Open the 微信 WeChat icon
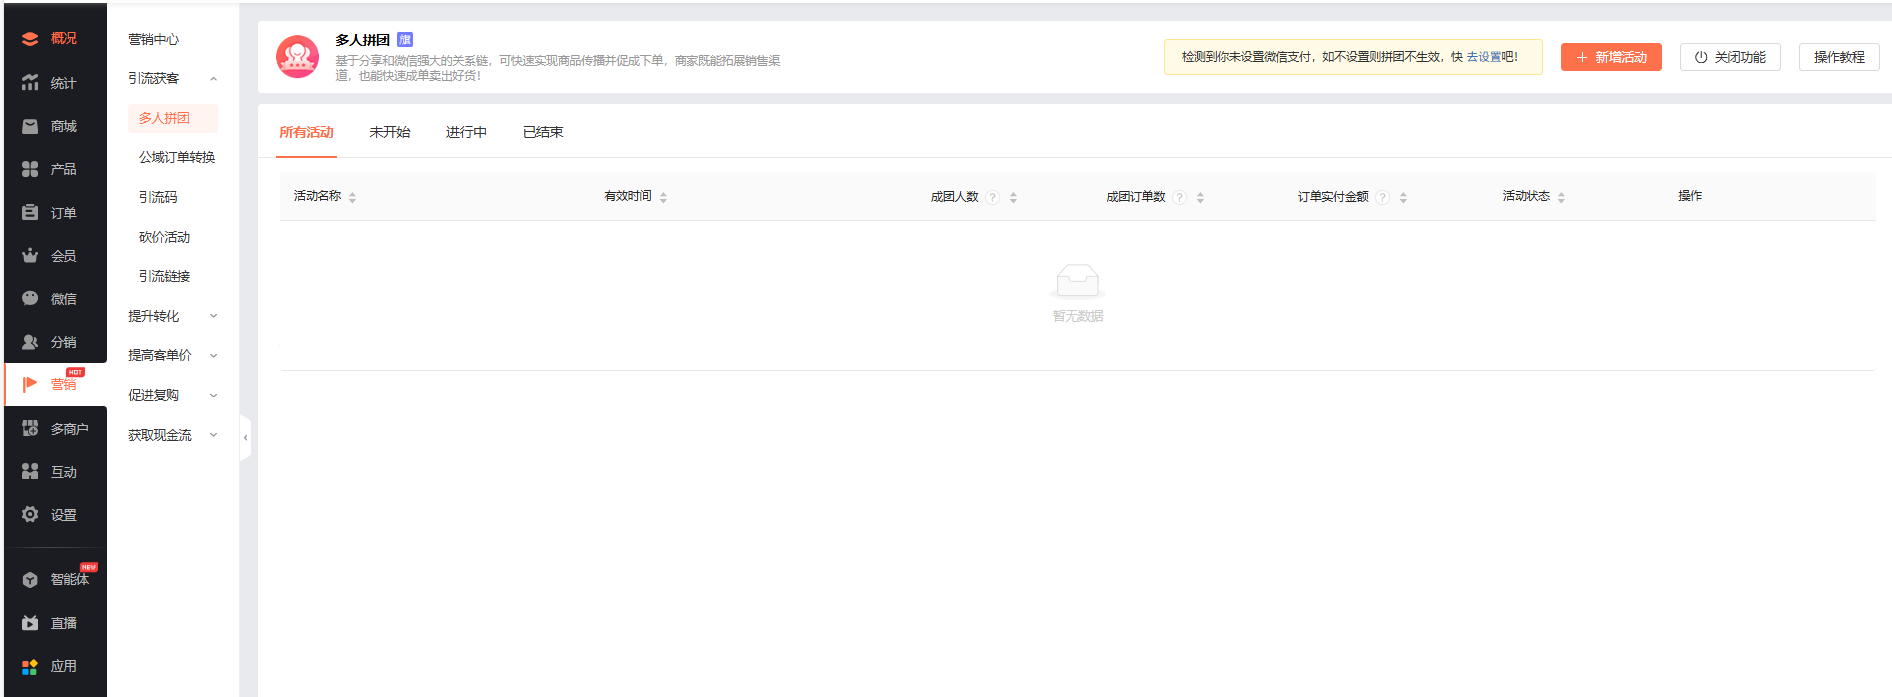1892x697 pixels. (30, 299)
